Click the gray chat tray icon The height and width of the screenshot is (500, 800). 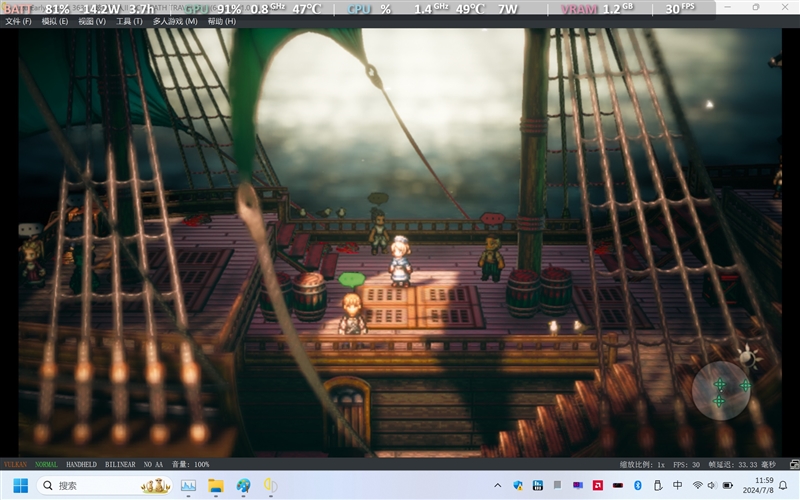(x=557, y=486)
